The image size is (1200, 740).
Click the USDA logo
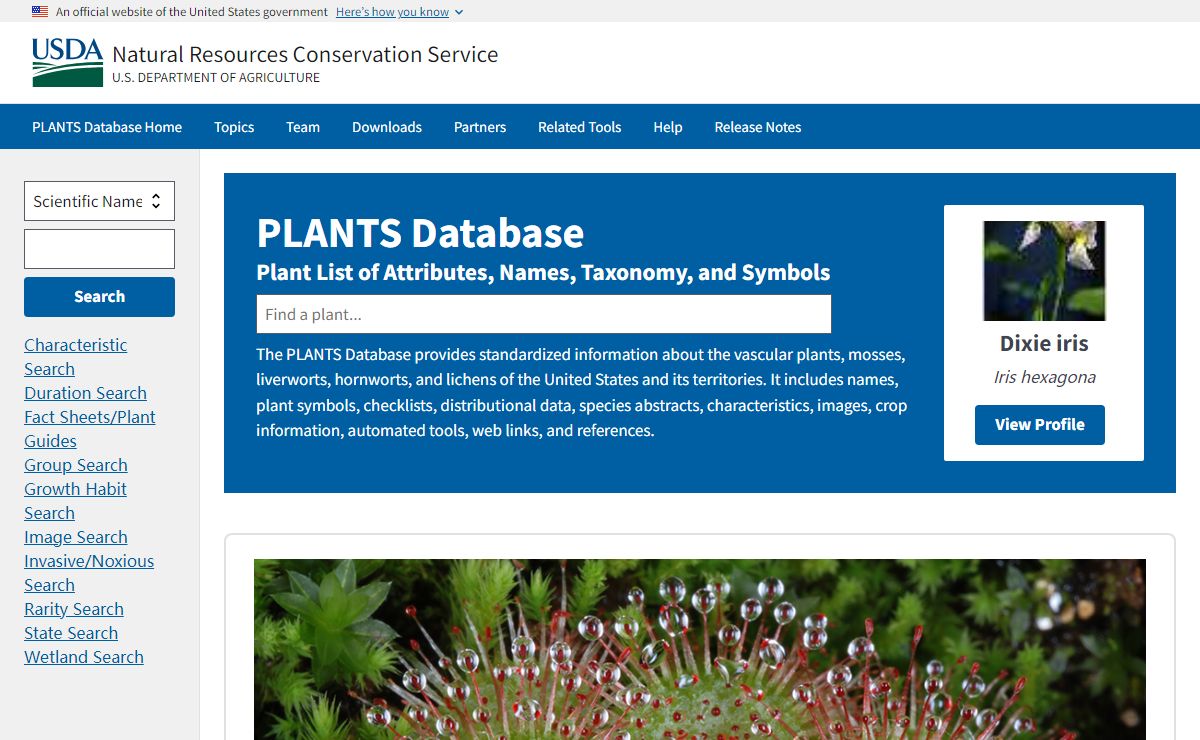click(67, 62)
